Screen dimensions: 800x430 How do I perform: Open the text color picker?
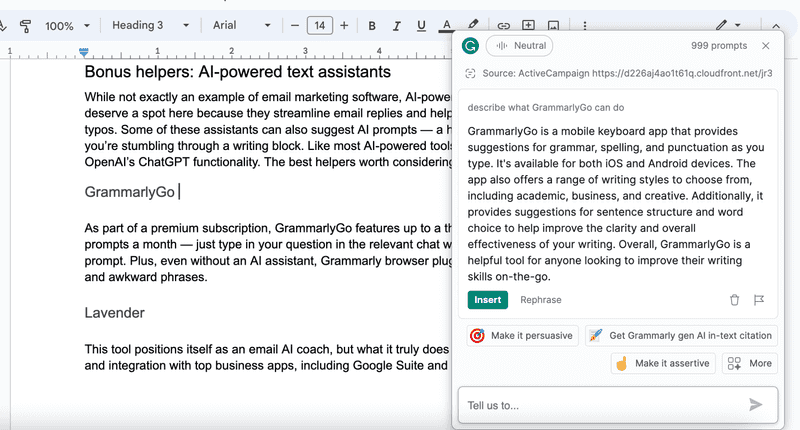446,26
